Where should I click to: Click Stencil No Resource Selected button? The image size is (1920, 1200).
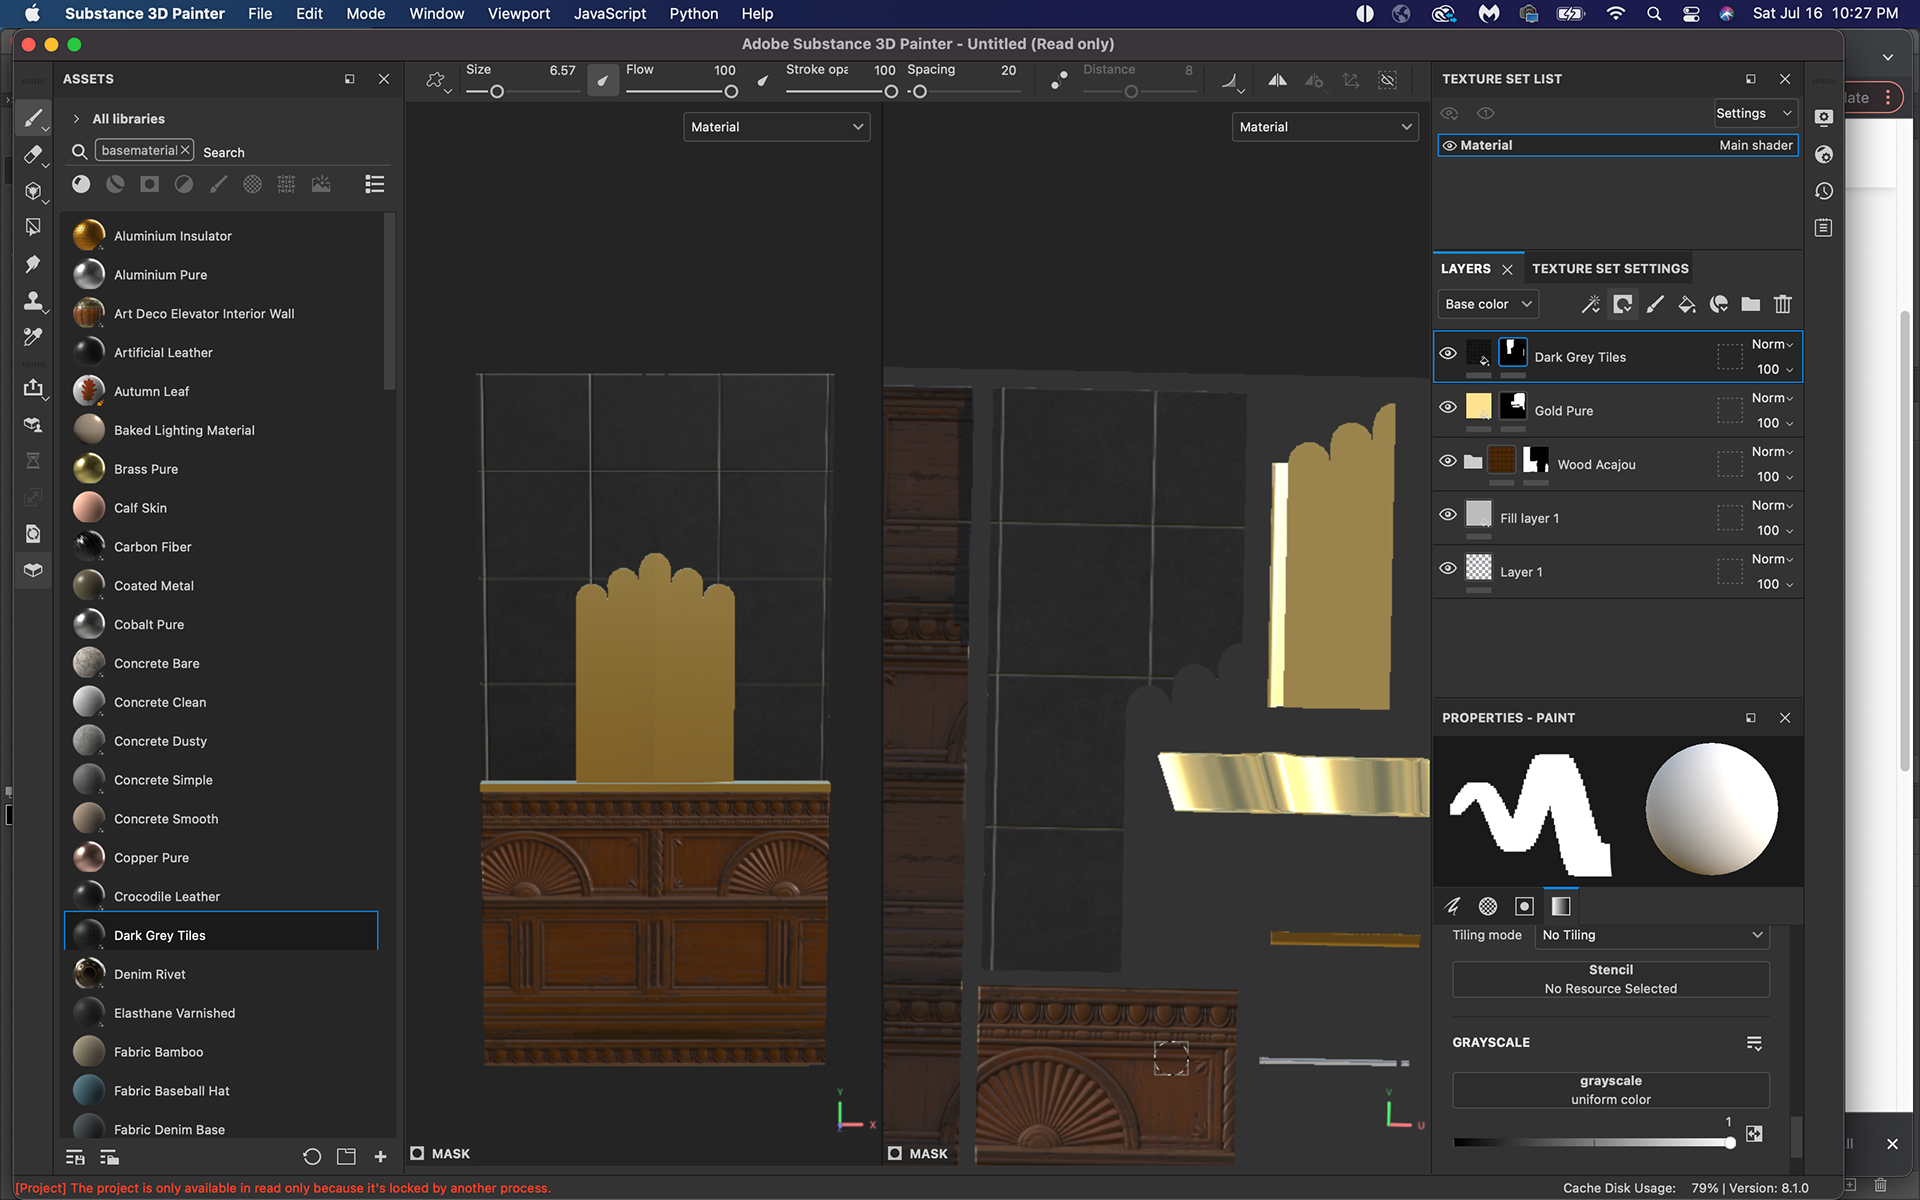pos(1610,979)
